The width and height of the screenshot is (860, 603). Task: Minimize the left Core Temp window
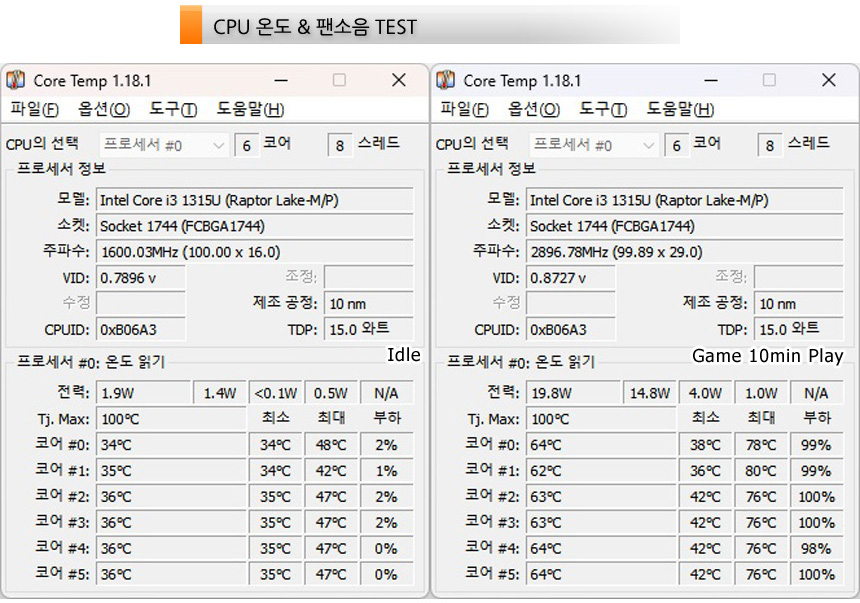pos(281,81)
